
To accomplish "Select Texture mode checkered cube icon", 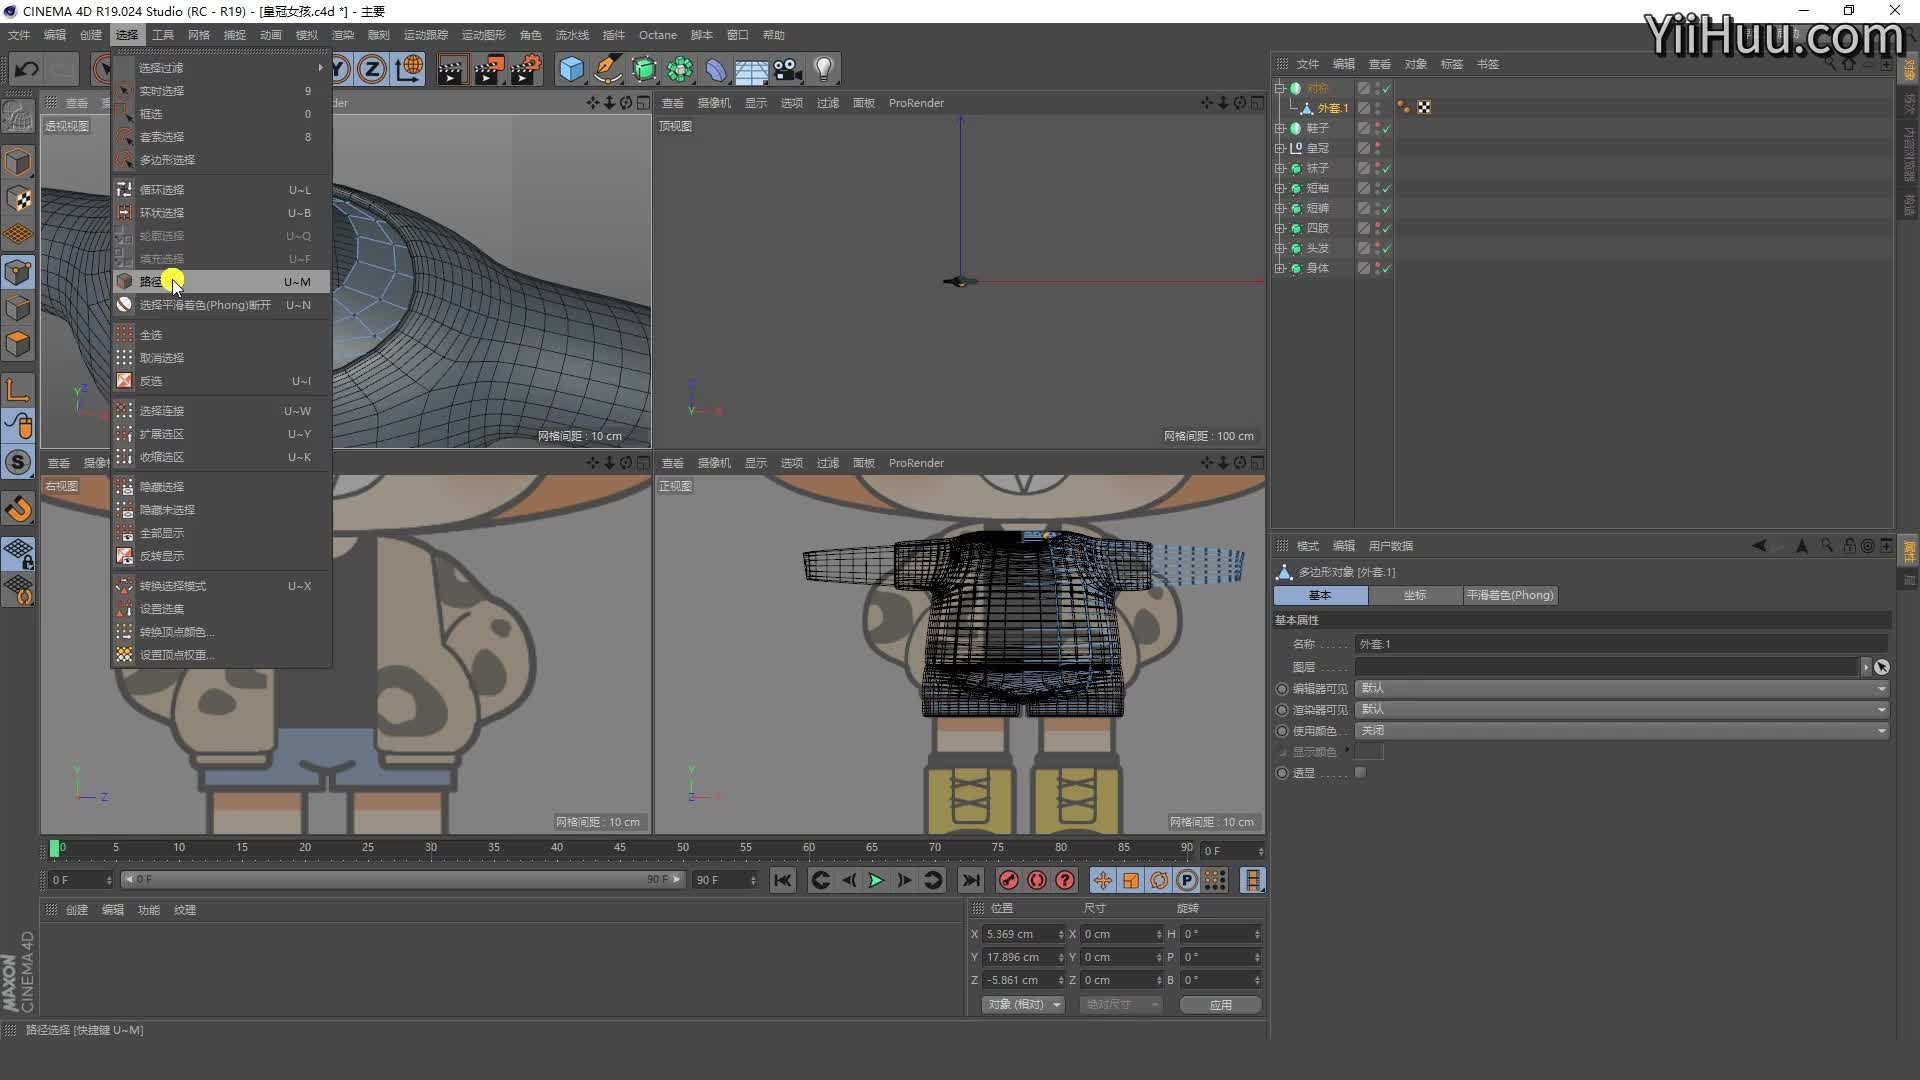I will coord(18,199).
